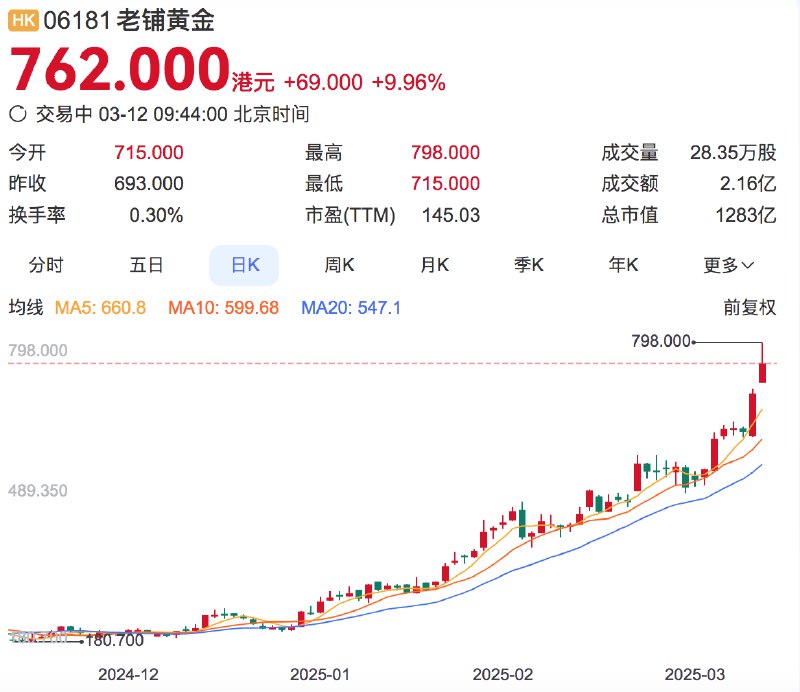
Task: Click the 市盈(TTM) value 145.03
Action: tap(451, 215)
